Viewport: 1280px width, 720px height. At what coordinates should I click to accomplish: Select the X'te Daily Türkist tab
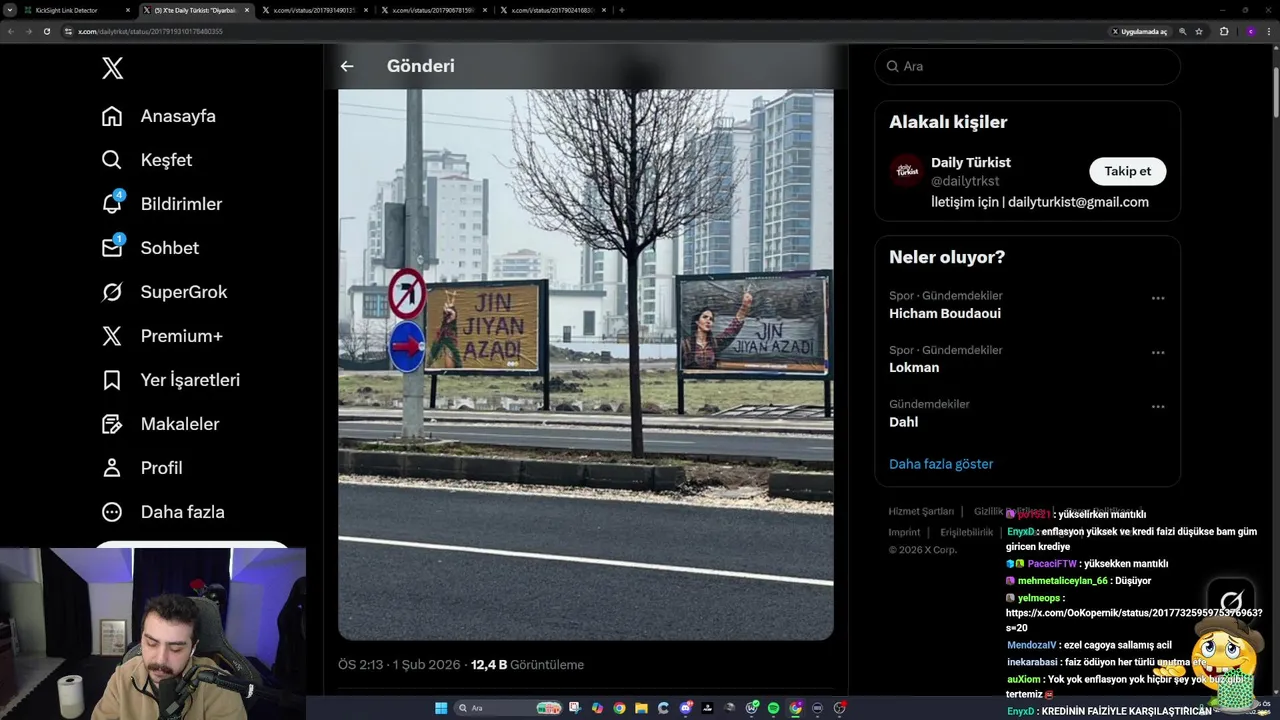coord(195,10)
